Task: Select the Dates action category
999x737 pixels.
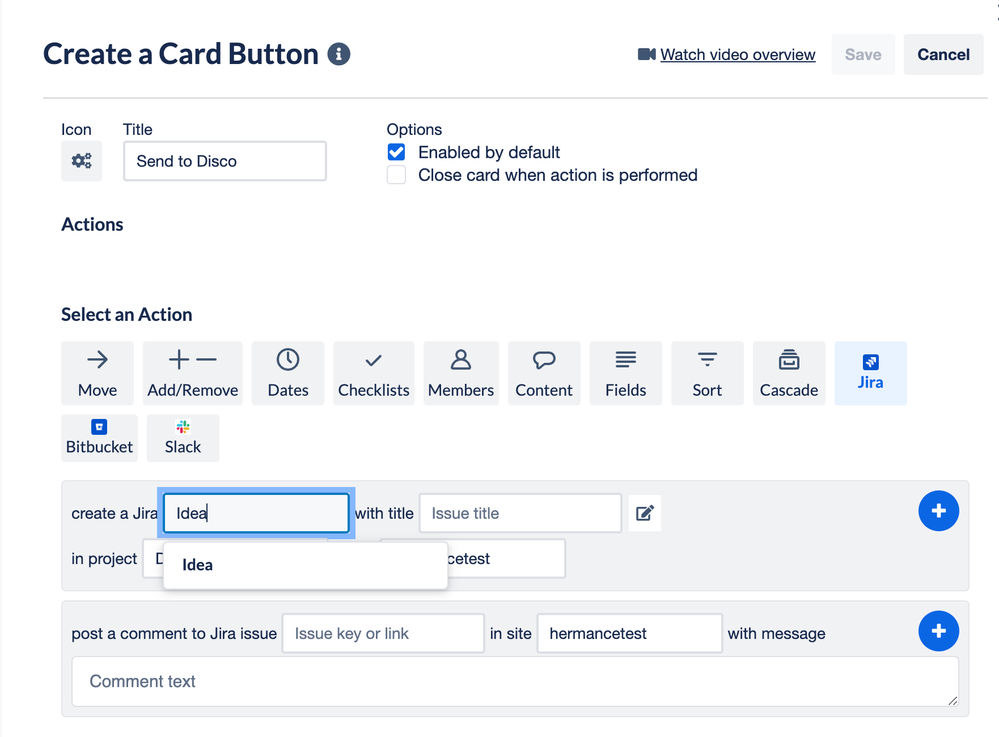Action: pyautogui.click(x=288, y=373)
